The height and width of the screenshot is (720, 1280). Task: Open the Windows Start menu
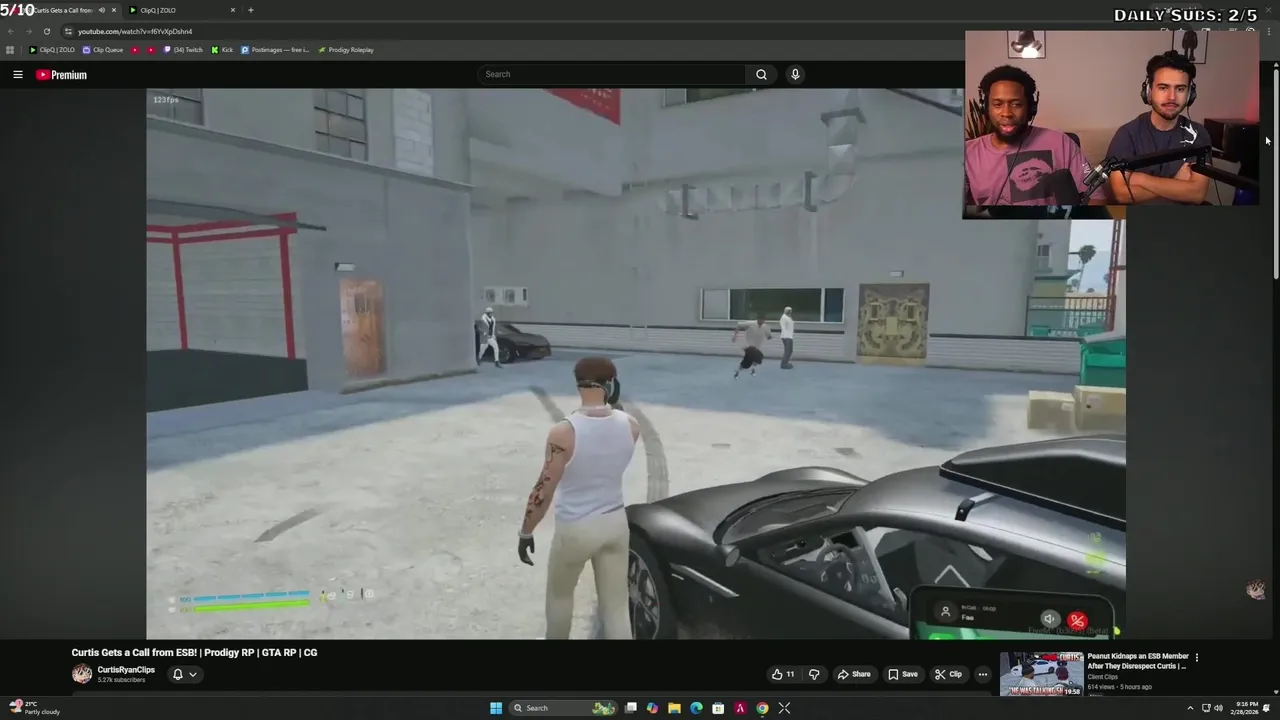point(496,708)
